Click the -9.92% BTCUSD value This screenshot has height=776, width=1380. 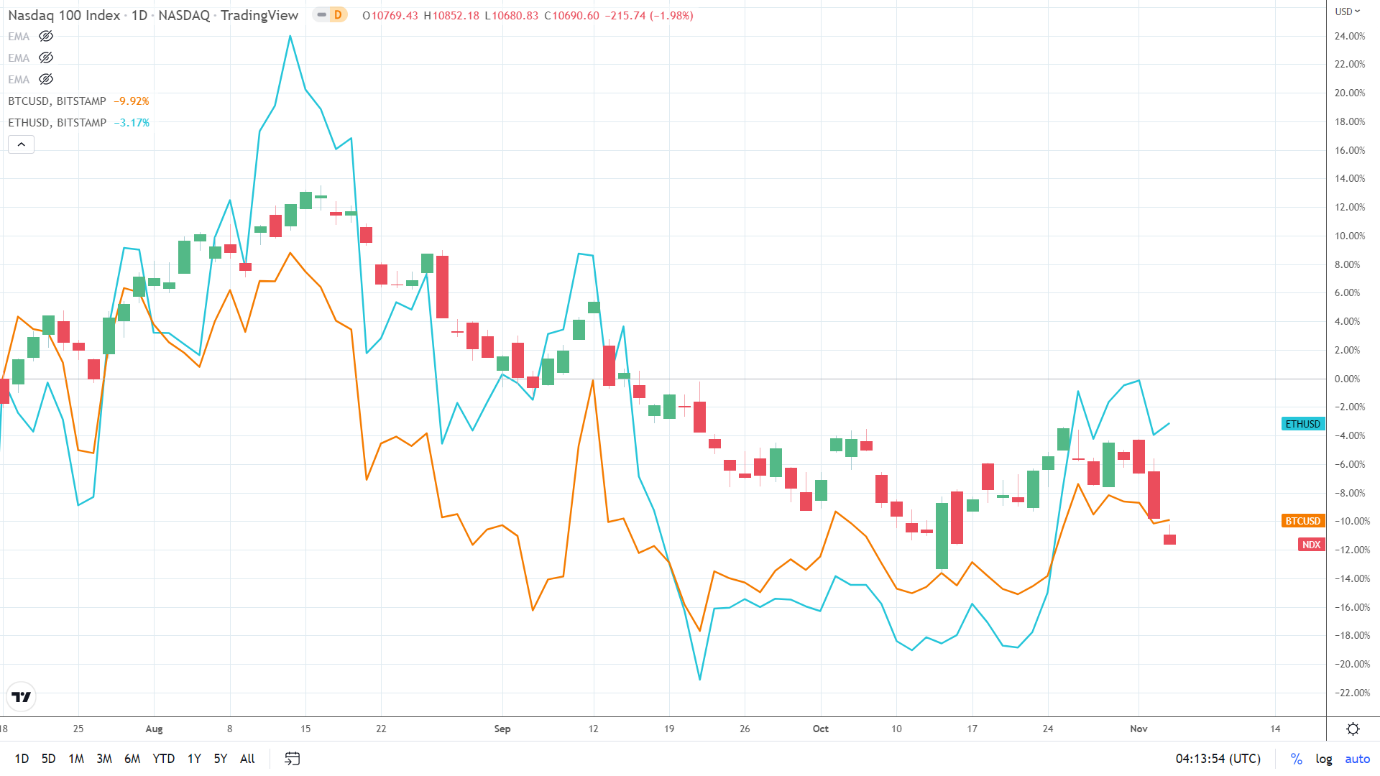pos(131,101)
